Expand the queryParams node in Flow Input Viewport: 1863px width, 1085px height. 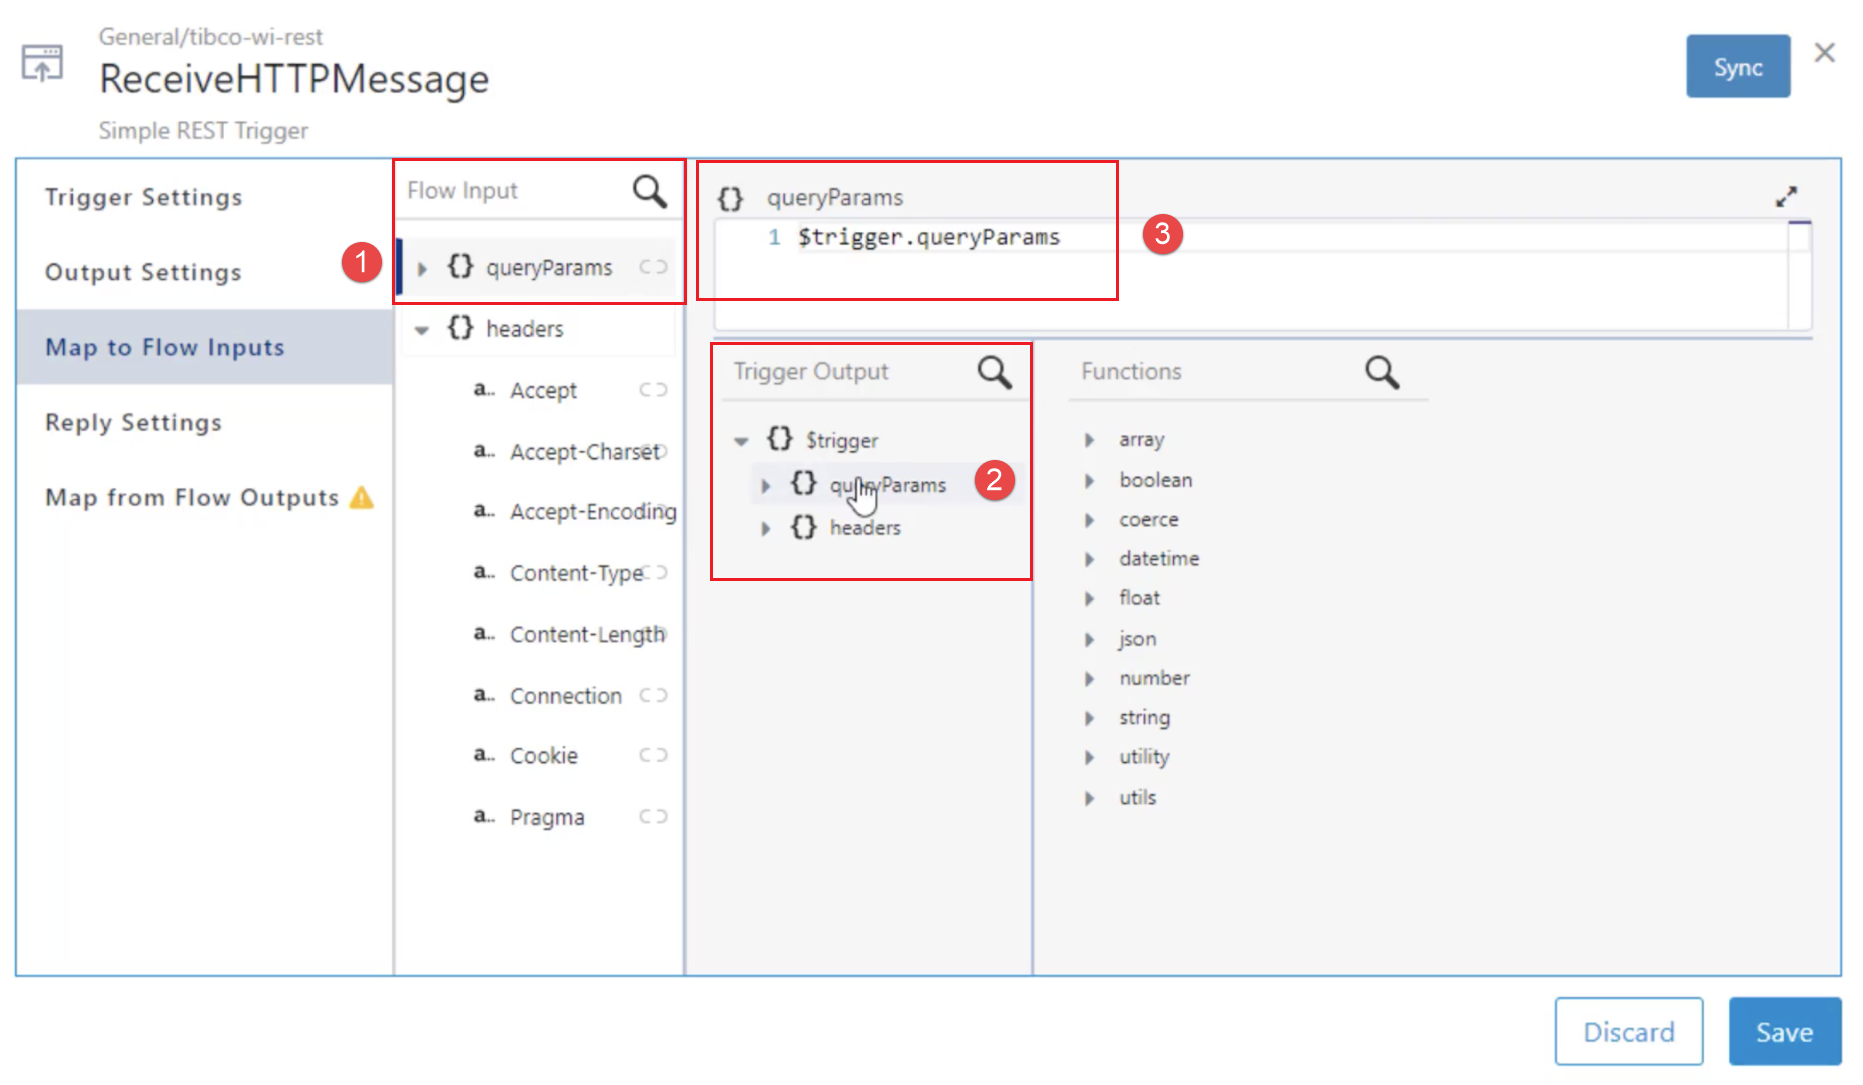(x=422, y=269)
